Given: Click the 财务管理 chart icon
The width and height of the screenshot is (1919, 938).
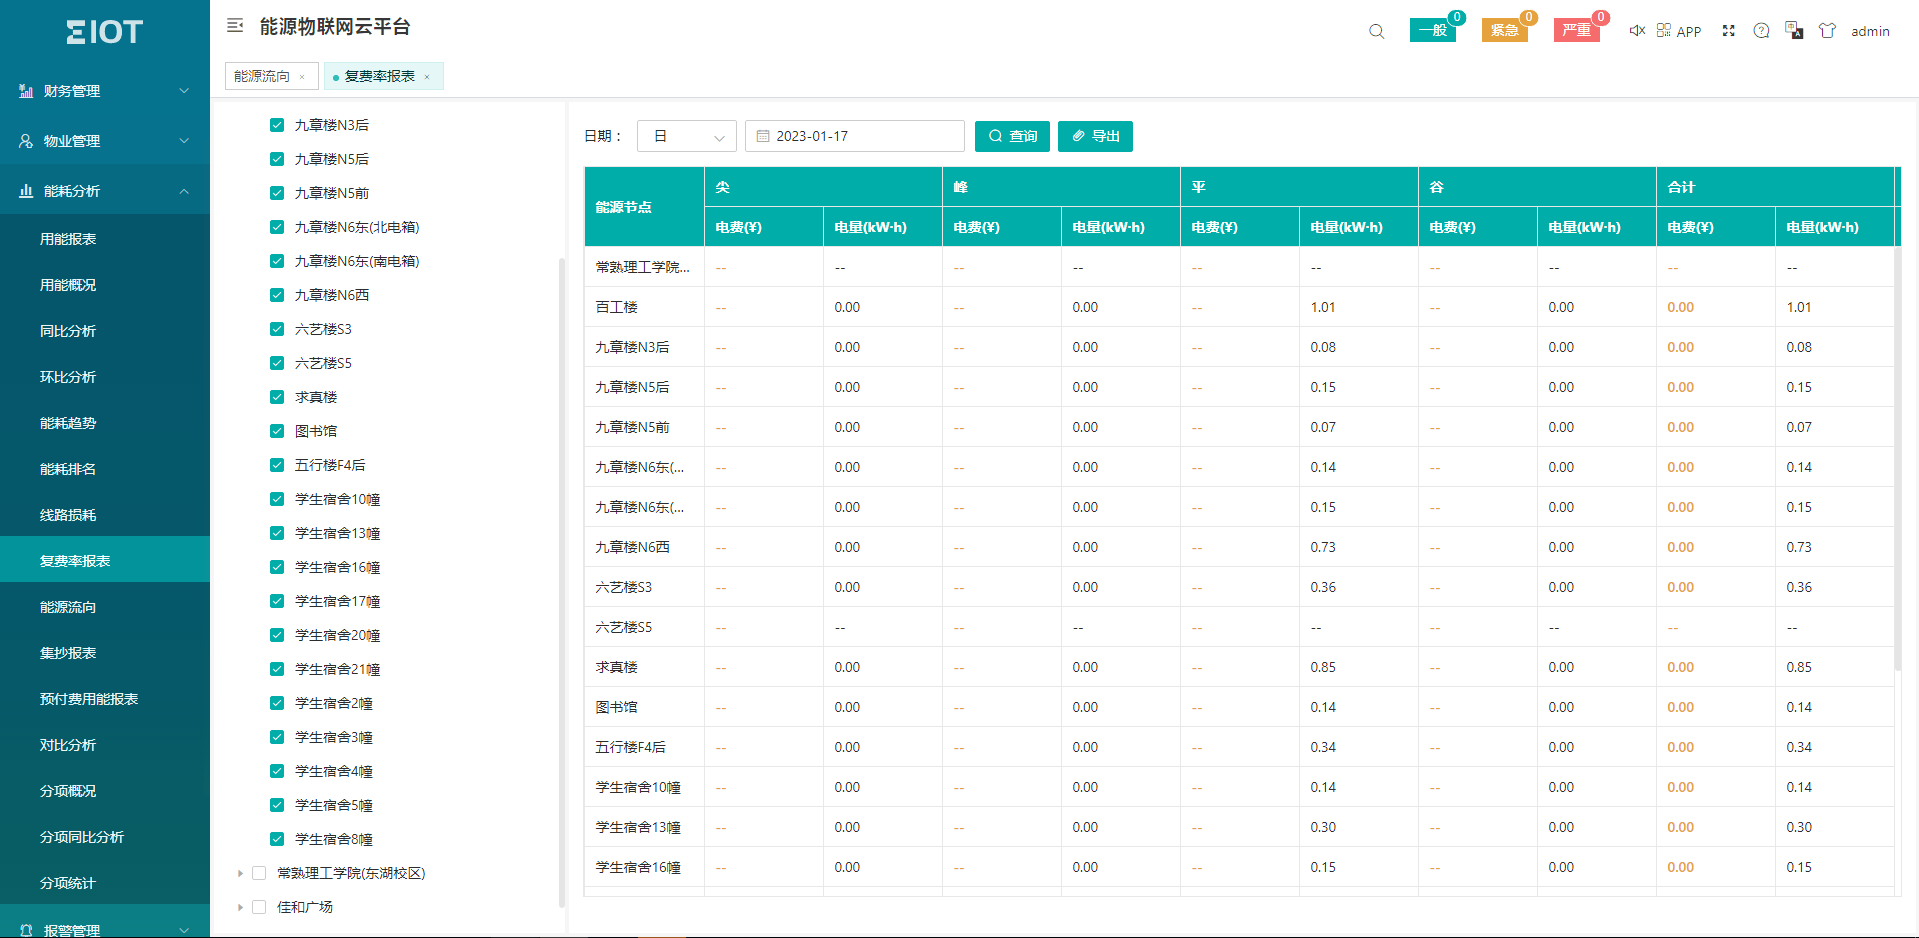Looking at the screenshot, I should point(26,91).
